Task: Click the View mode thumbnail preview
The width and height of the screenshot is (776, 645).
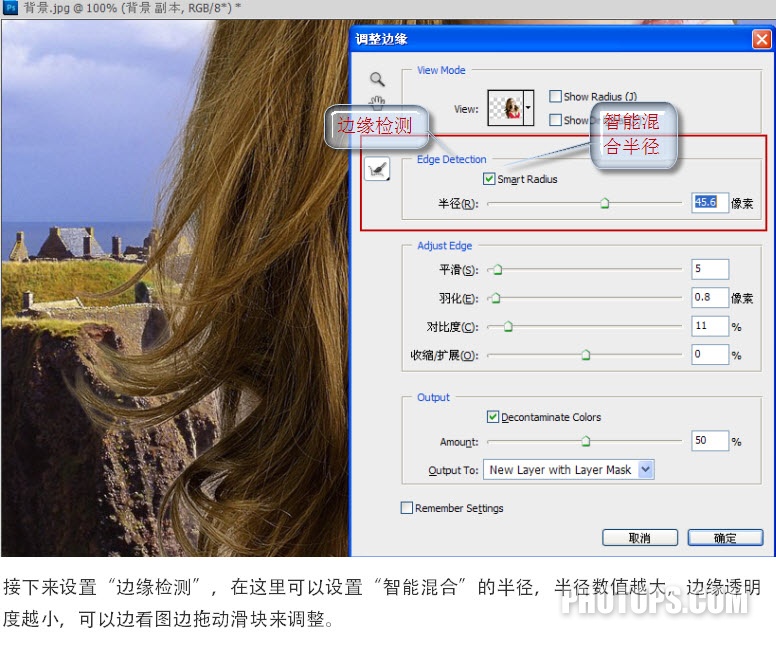Action: pyautogui.click(x=505, y=107)
